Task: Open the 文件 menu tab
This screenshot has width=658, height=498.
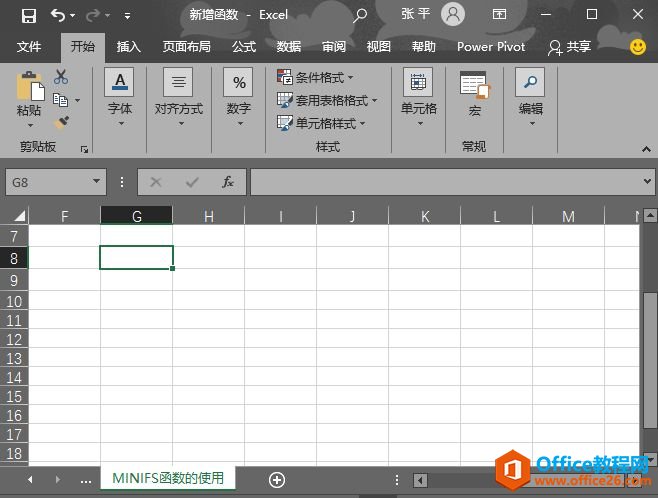Action: pyautogui.click(x=29, y=46)
